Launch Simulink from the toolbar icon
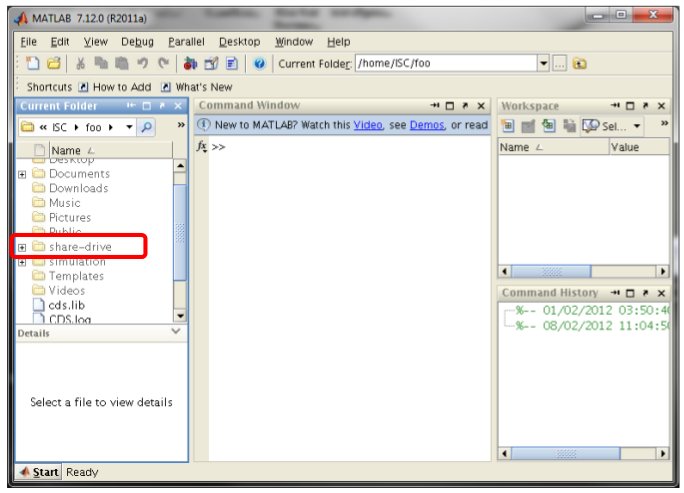This screenshot has height=493, width=684. pyautogui.click(x=191, y=64)
